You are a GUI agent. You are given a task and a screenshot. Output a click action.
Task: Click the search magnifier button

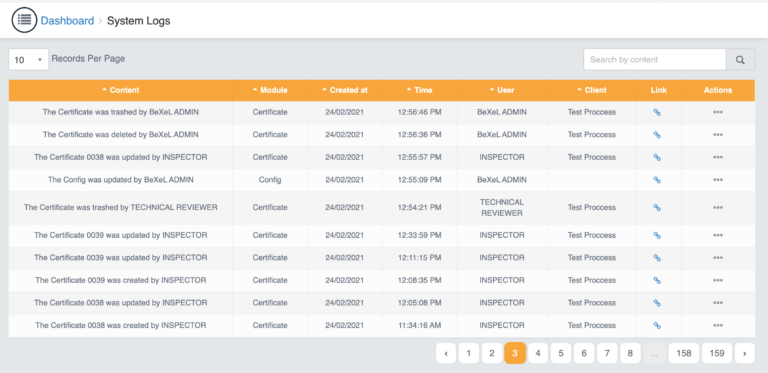click(740, 60)
